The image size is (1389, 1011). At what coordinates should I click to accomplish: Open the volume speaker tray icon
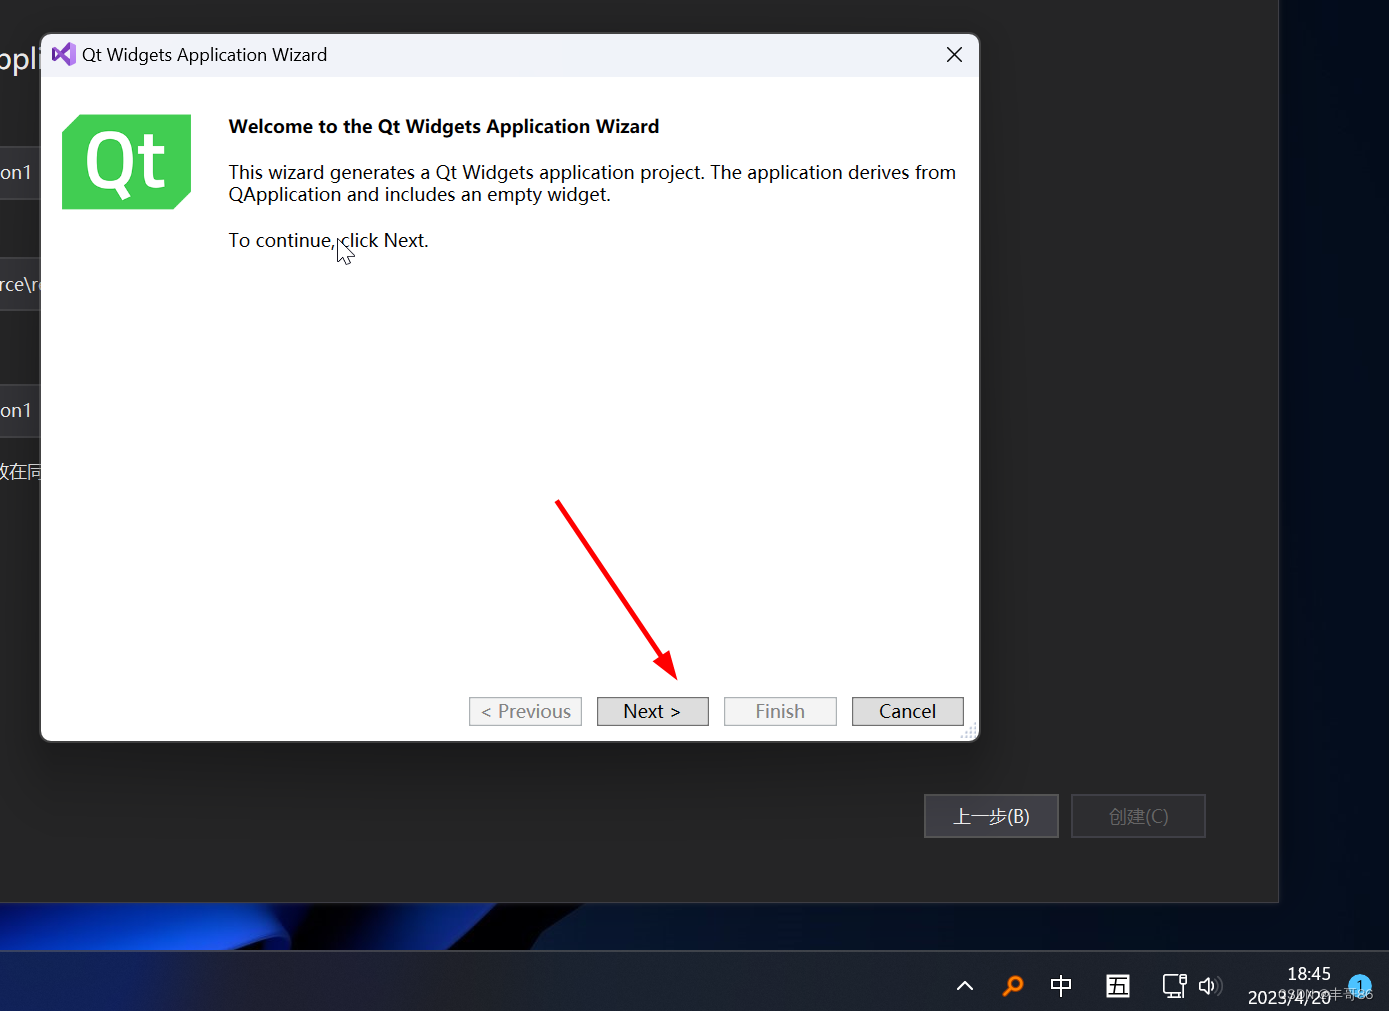(1209, 986)
